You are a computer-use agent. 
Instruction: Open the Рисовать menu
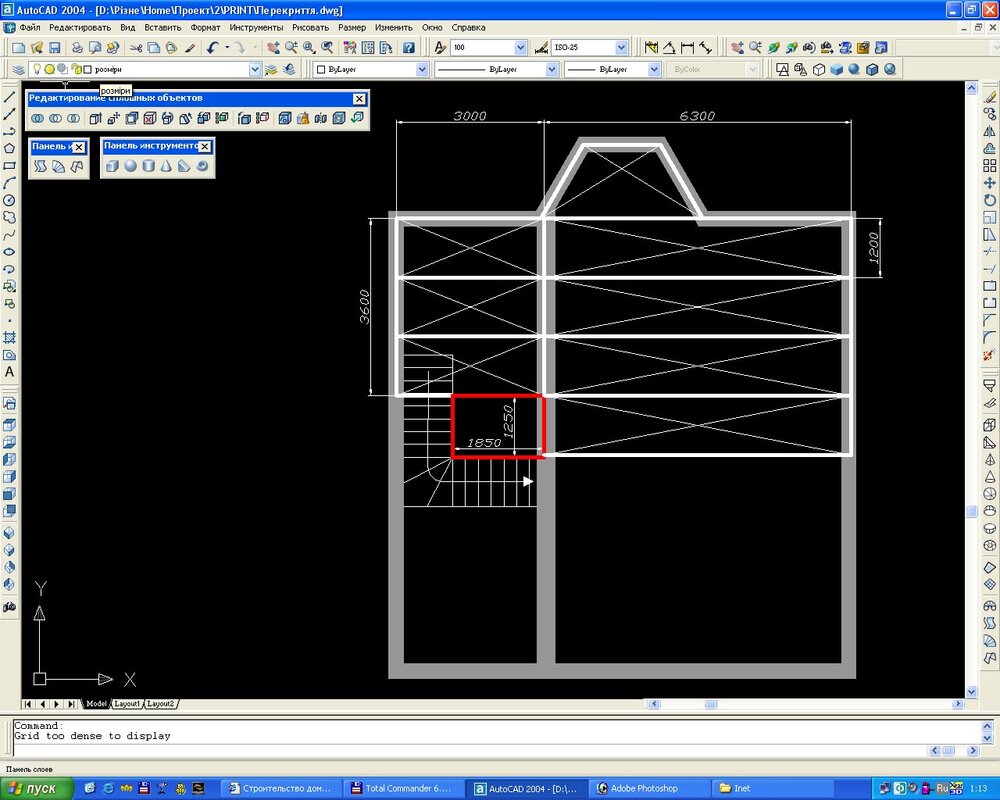[310, 27]
